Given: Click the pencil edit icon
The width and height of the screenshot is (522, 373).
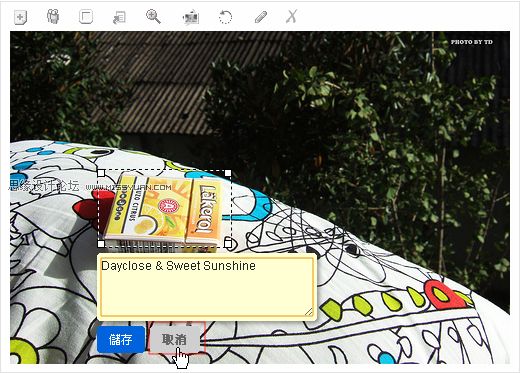Looking at the screenshot, I should point(261,17).
